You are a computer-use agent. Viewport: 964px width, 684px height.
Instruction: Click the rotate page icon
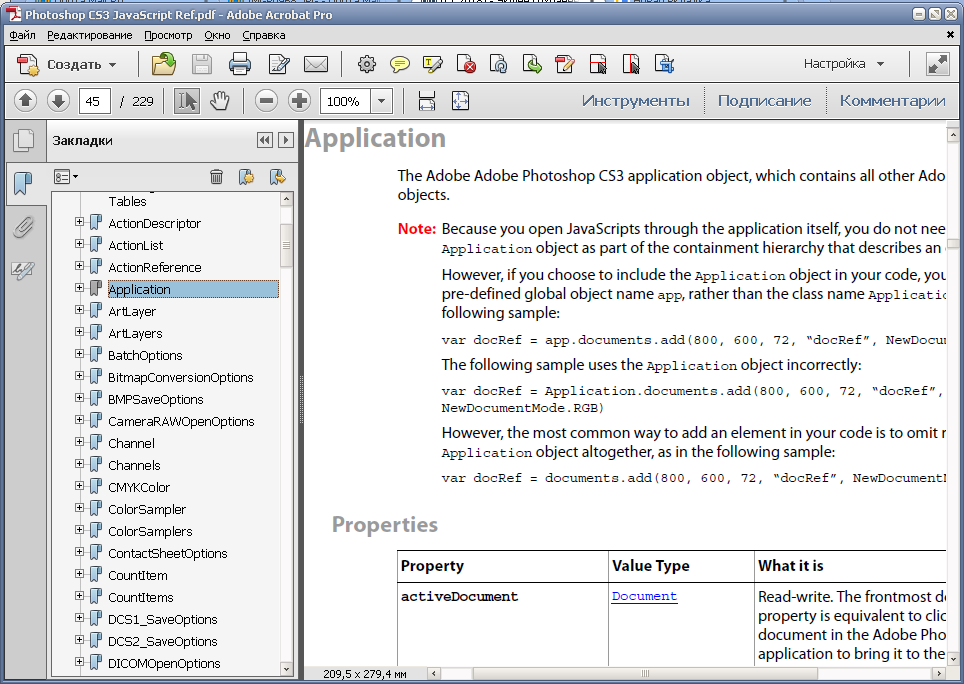(x=499, y=64)
